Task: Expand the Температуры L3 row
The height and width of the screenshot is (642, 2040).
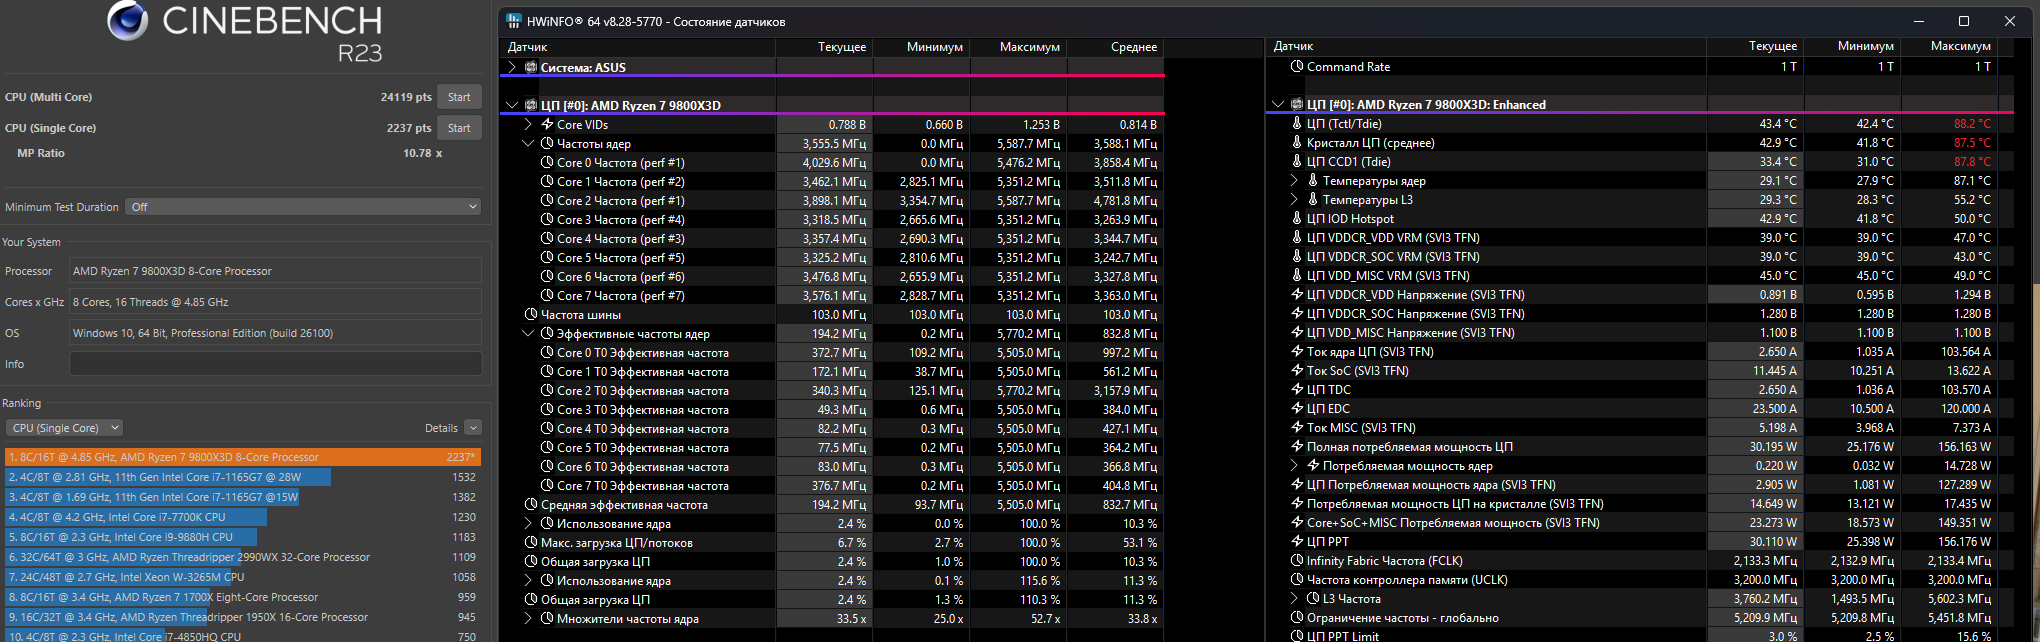Action: click(1295, 200)
